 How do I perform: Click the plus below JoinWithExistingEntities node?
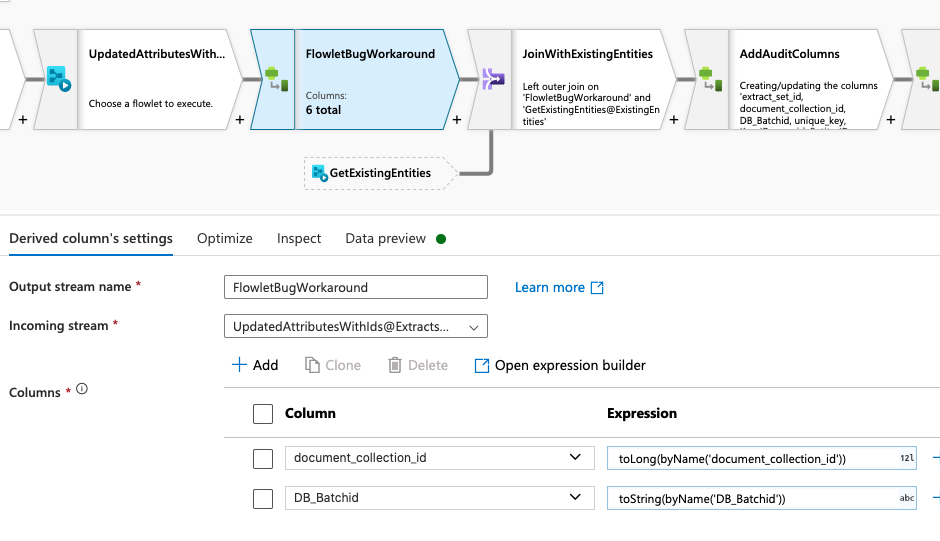coord(673,120)
